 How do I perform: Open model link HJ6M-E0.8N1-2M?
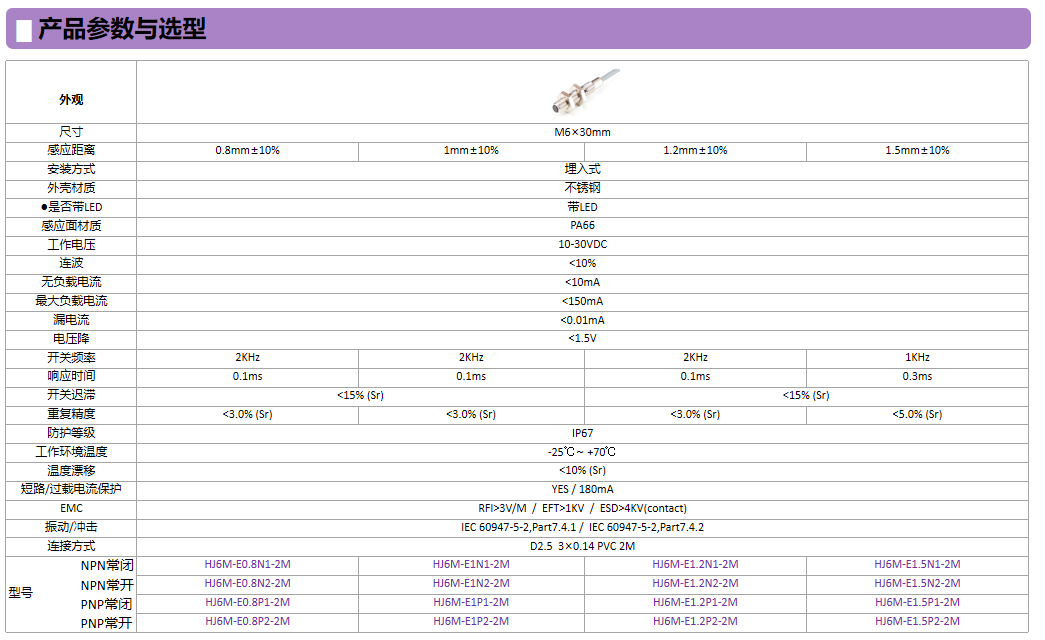click(247, 564)
